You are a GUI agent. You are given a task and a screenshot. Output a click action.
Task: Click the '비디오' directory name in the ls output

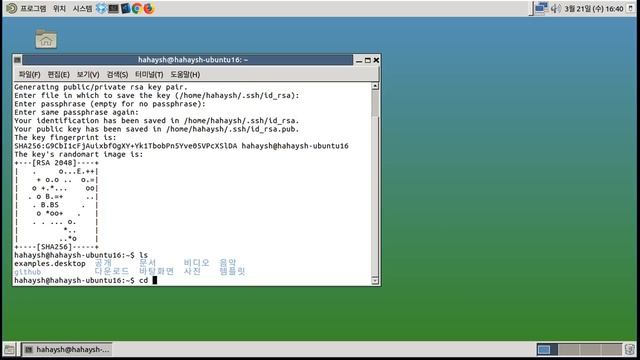(196, 263)
